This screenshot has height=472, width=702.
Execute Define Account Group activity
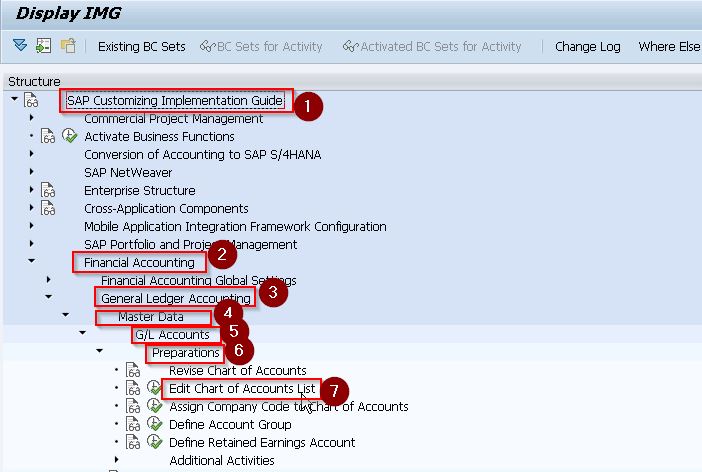154,424
